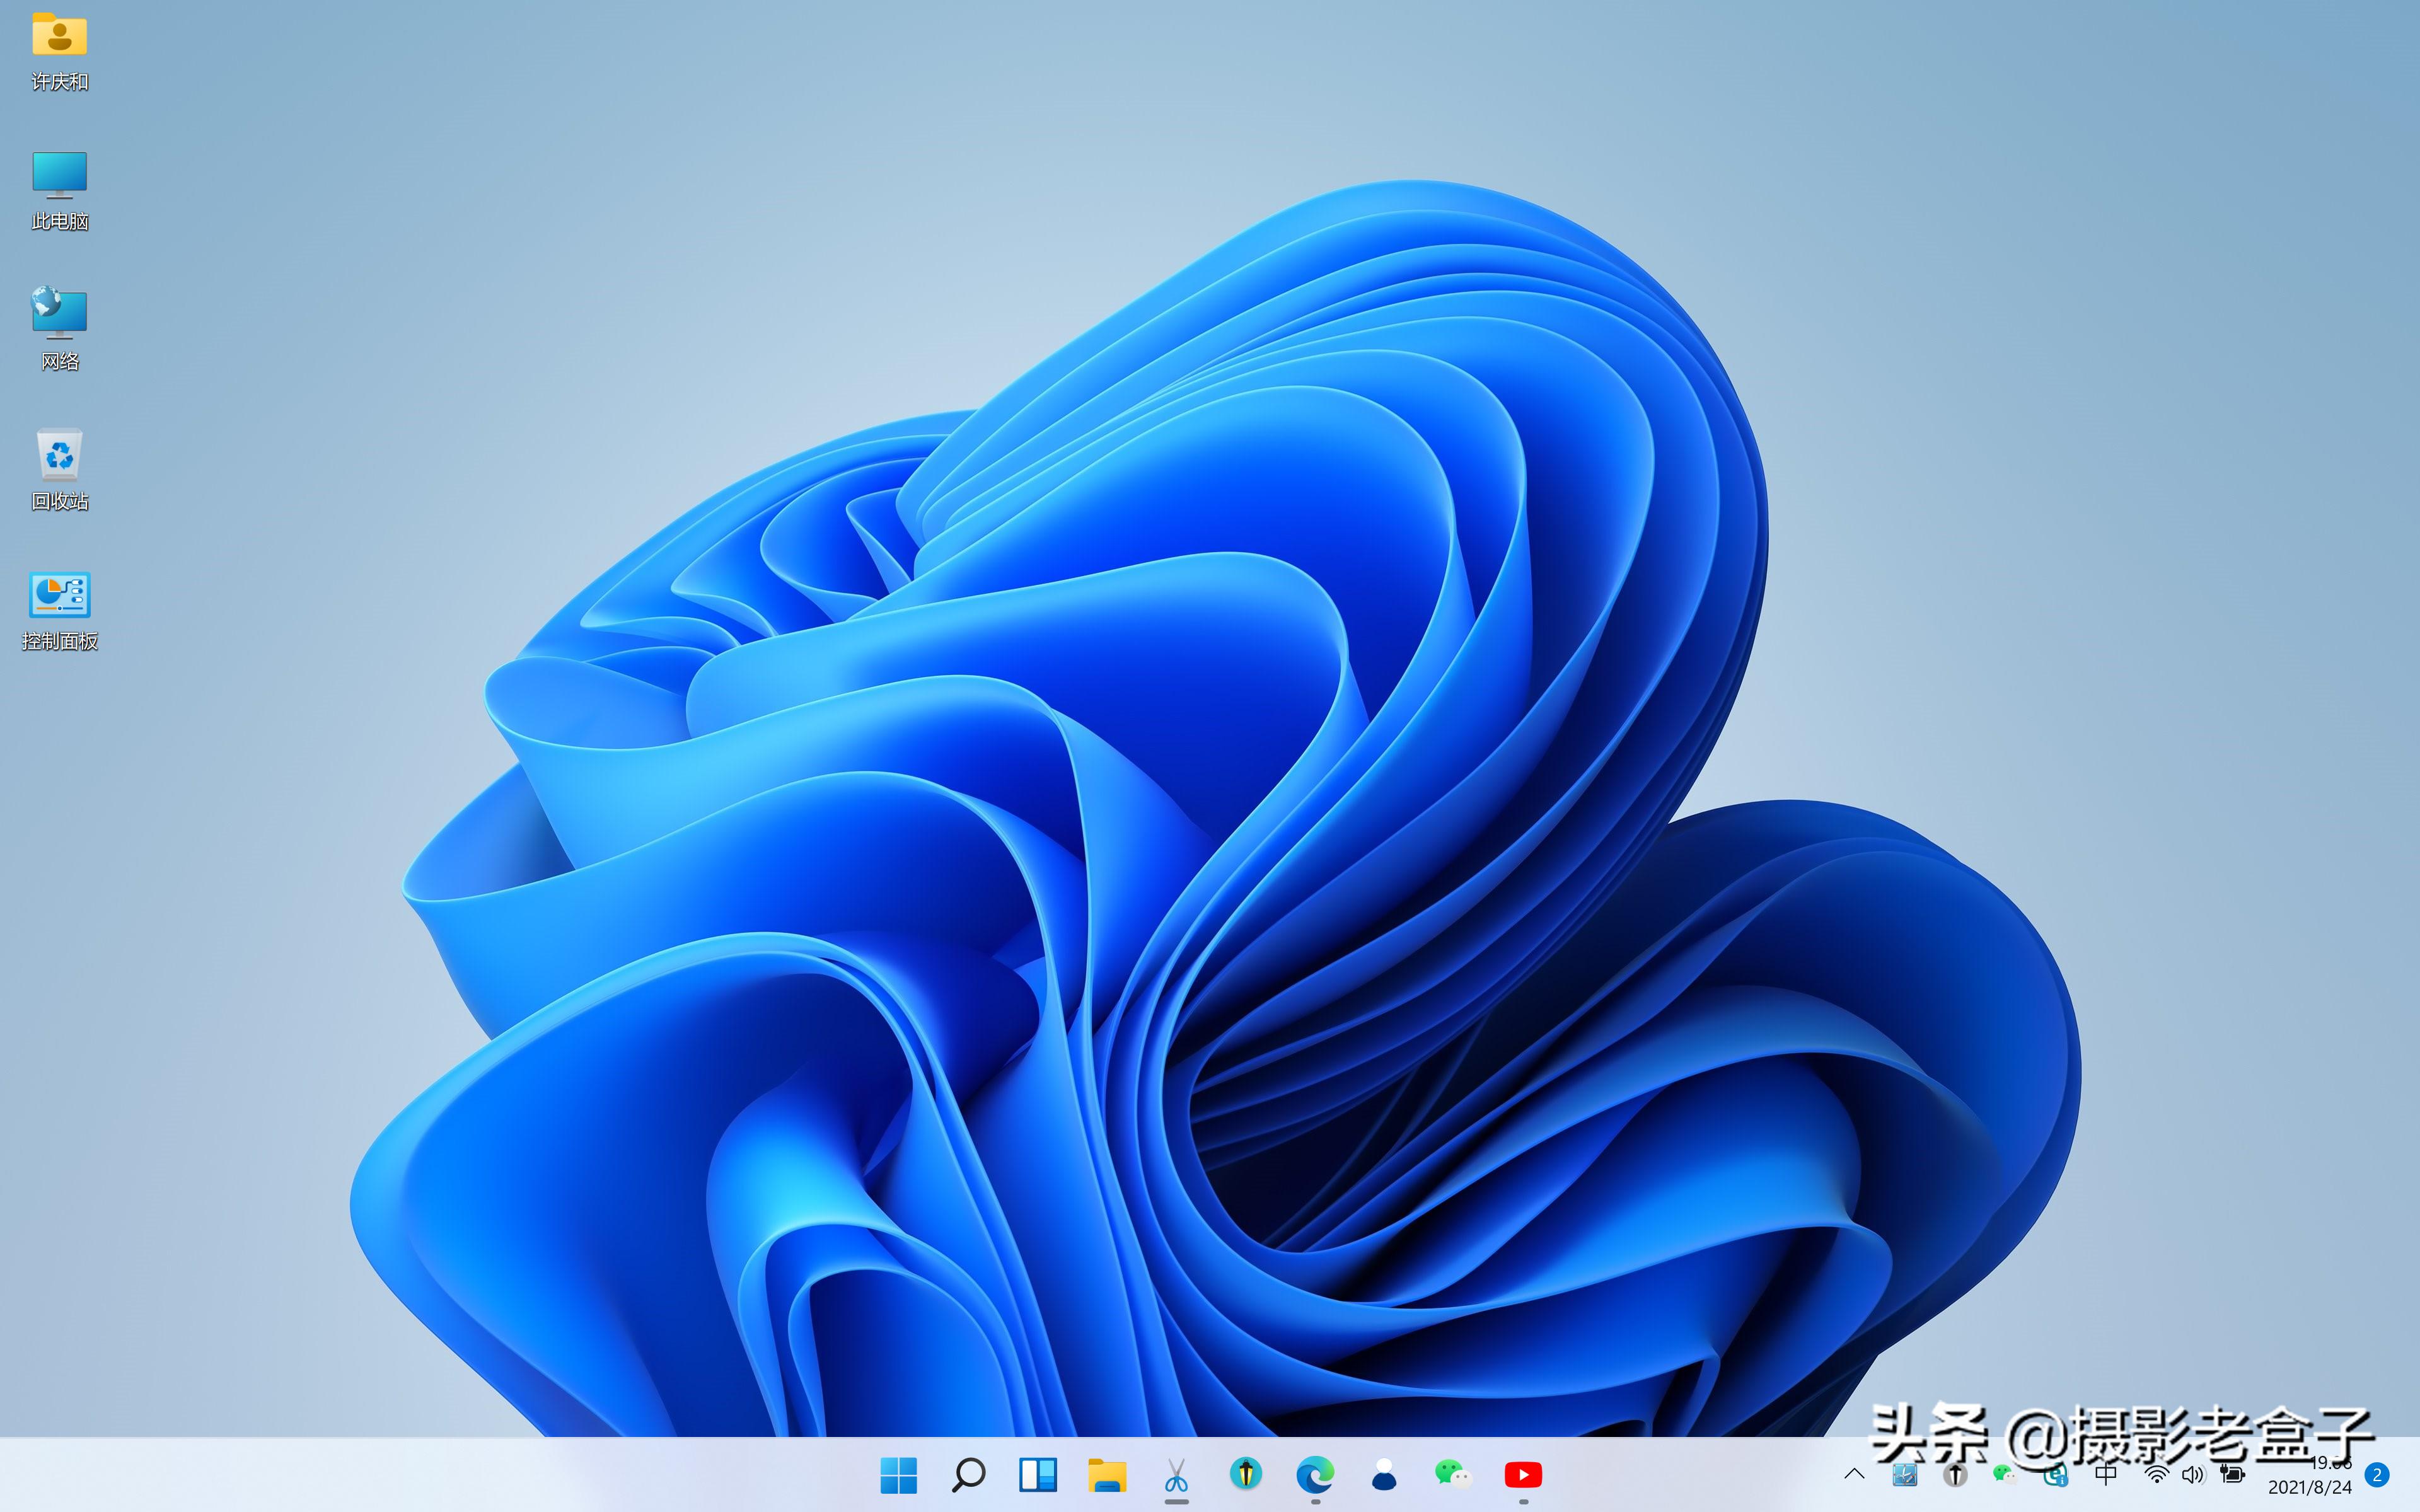
Task: Open the Lantern VPN app on the taskbar
Action: point(1246,1474)
